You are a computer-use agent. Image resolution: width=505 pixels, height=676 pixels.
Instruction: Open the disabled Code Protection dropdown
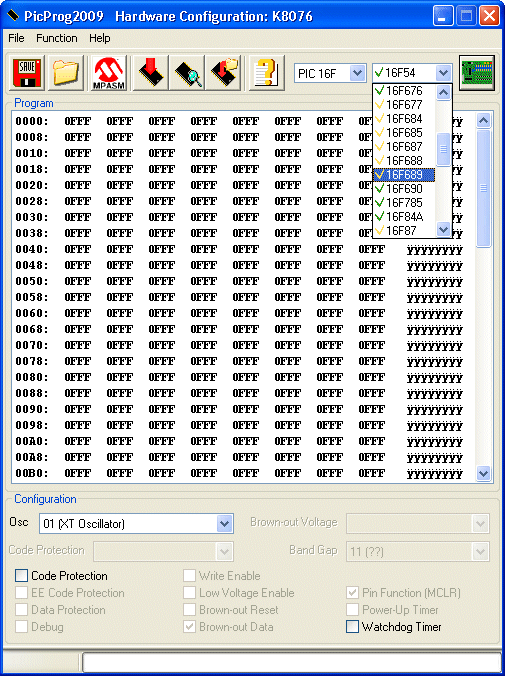tap(224, 551)
